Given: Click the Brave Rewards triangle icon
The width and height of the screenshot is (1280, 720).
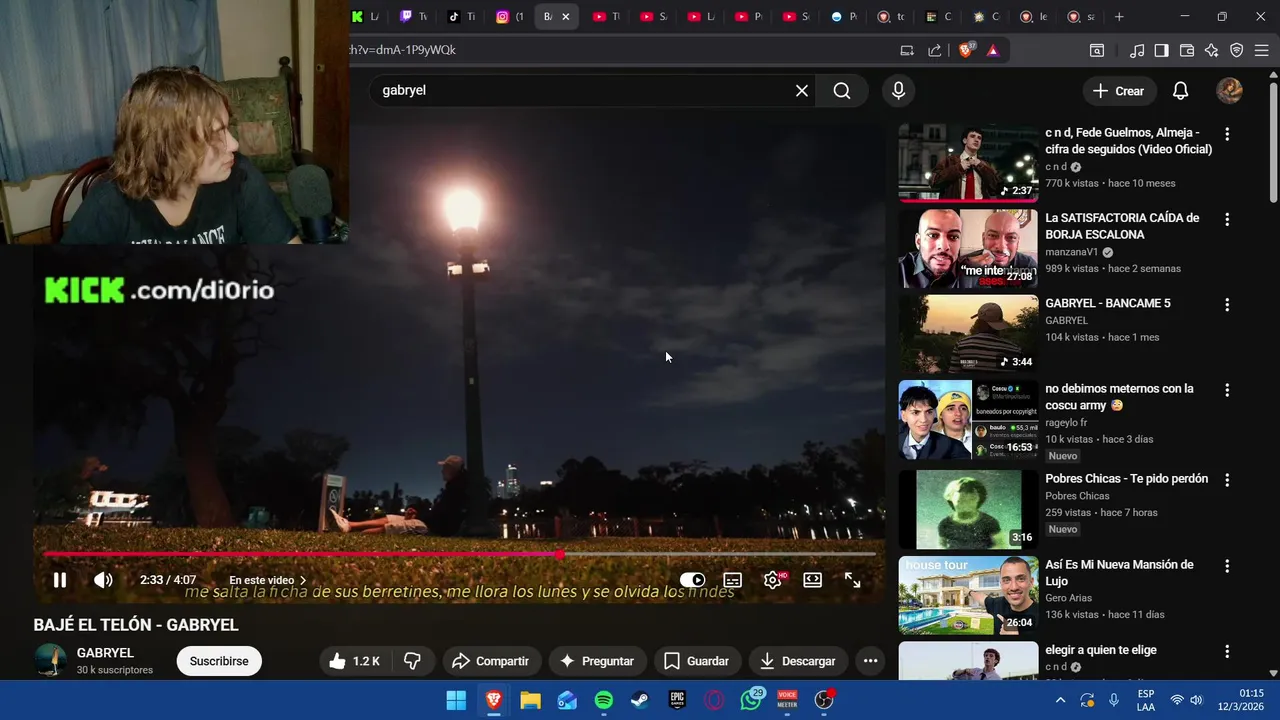Looking at the screenshot, I should coord(993,50).
